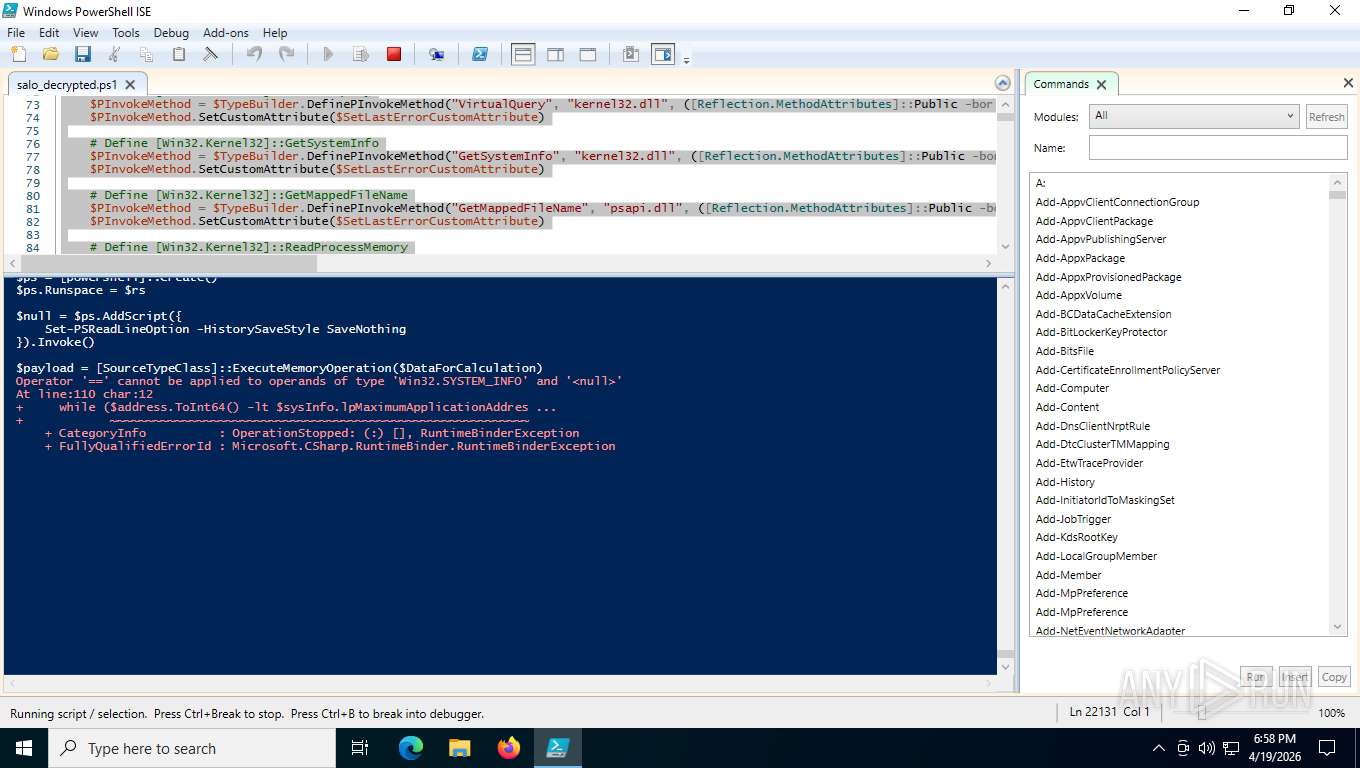The width and height of the screenshot is (1360, 768).
Task: Open Task View on taskbar
Action: (x=360, y=748)
